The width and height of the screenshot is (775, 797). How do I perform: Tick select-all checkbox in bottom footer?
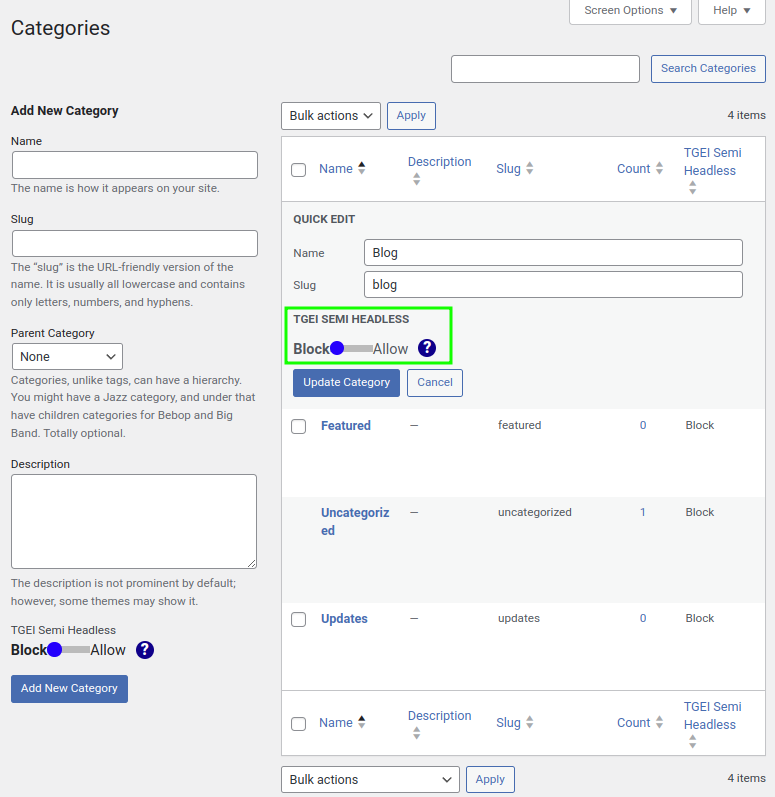click(298, 723)
